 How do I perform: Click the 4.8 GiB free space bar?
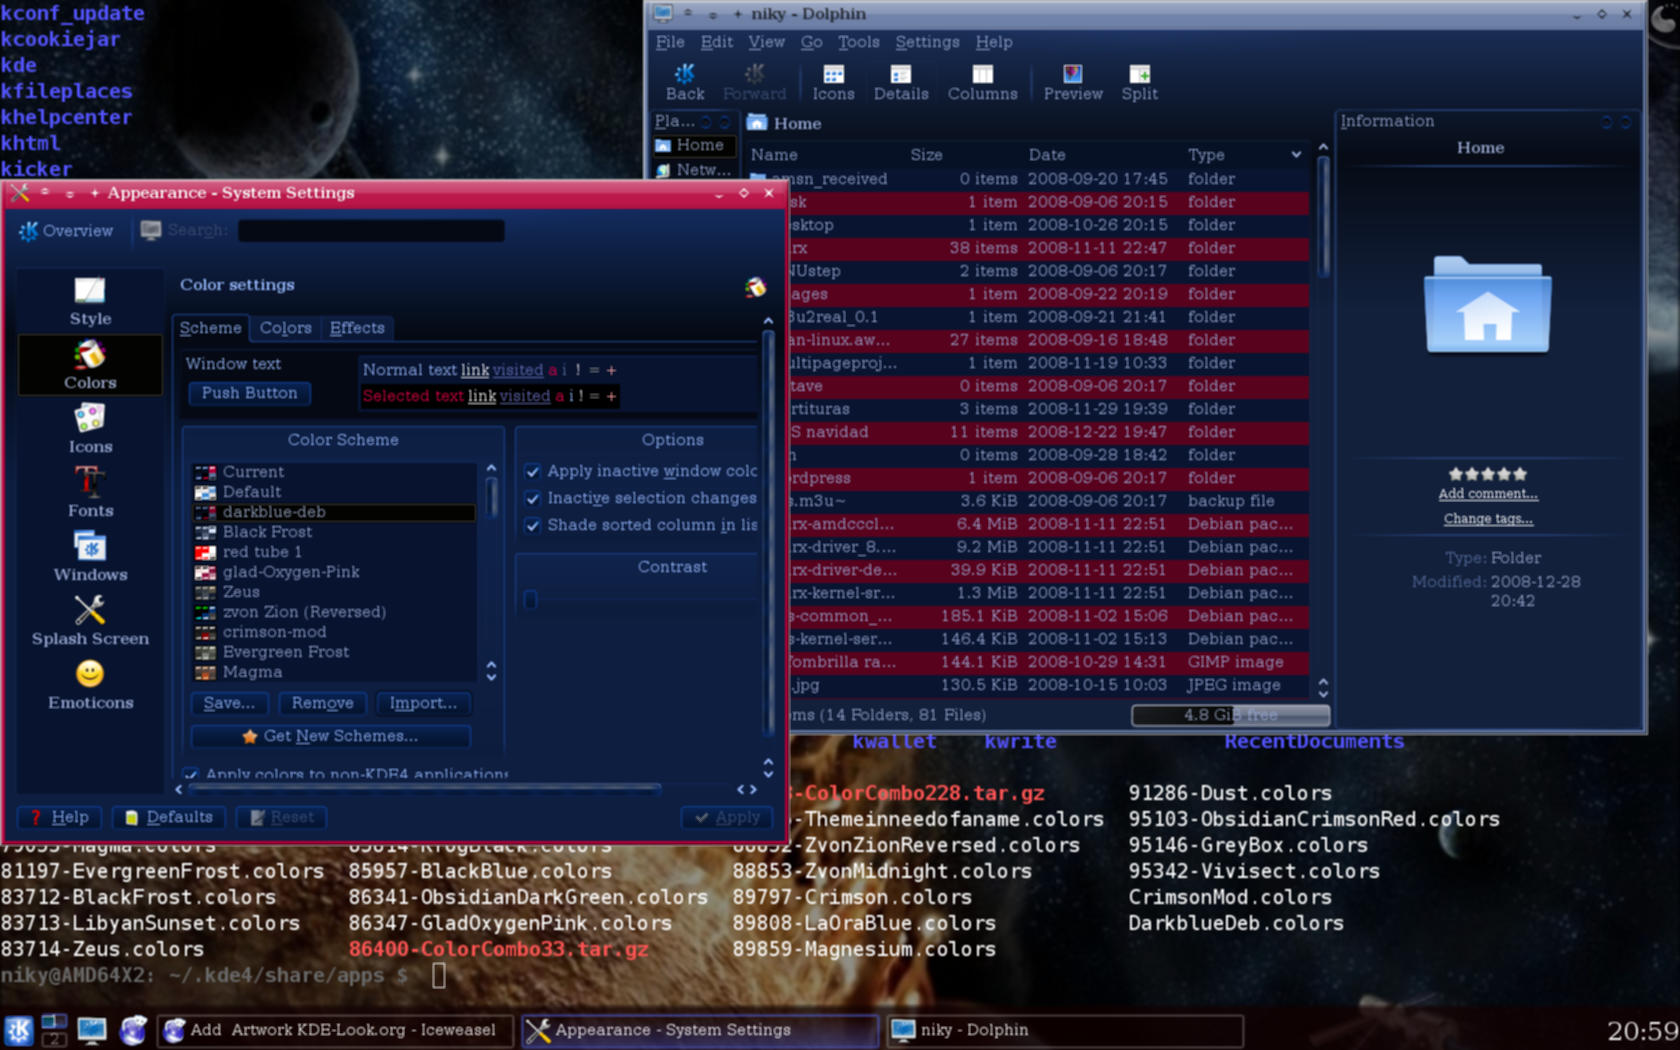click(x=1230, y=715)
